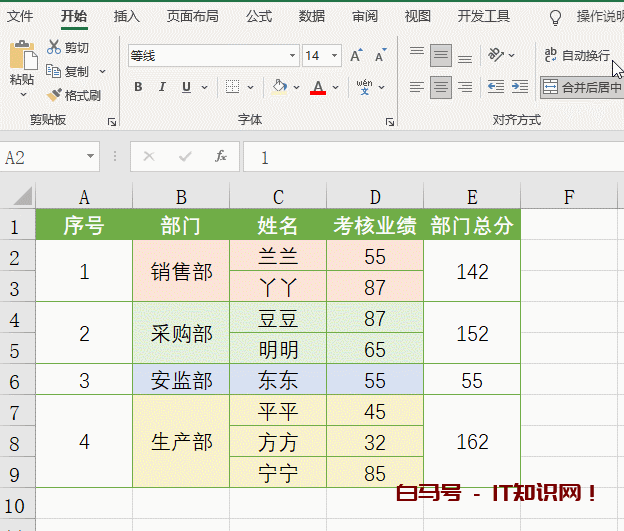This screenshot has width=624, height=531.
Task: Select the cell containing 162
Action: 472,441
